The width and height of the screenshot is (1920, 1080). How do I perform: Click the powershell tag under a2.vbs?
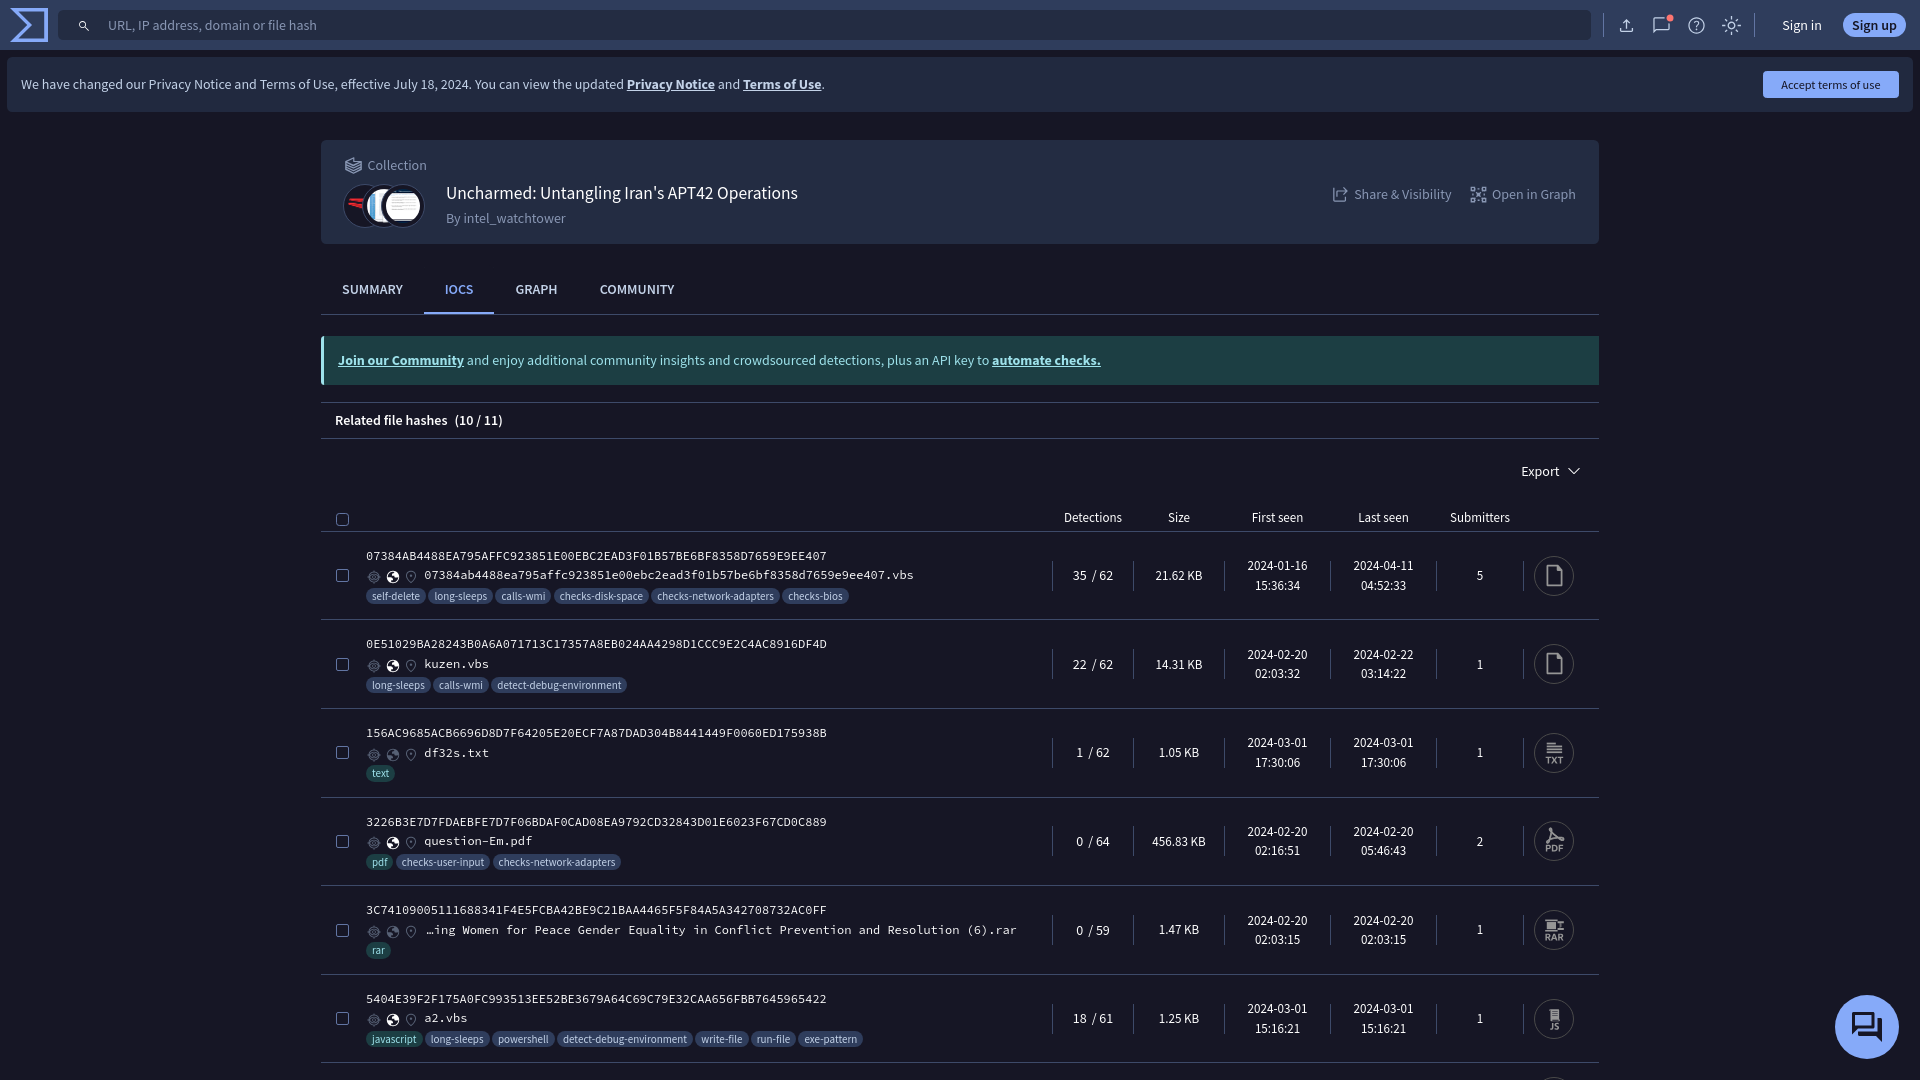click(x=523, y=1040)
